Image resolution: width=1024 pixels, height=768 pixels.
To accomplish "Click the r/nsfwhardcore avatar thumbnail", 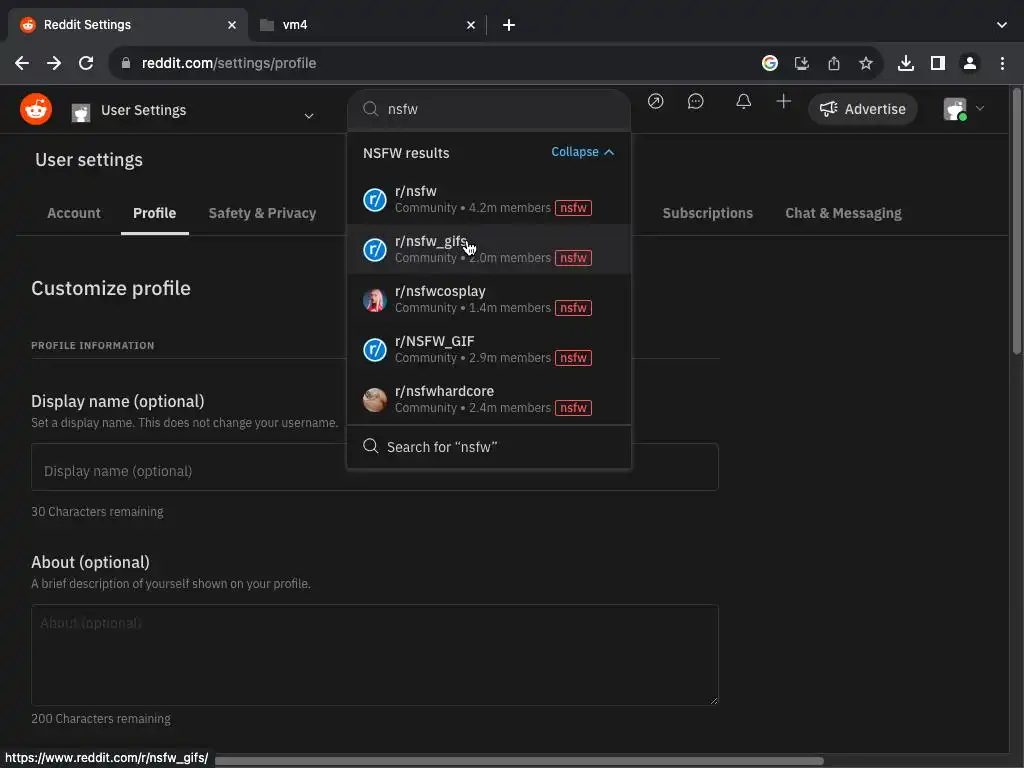I will click(x=375, y=400).
